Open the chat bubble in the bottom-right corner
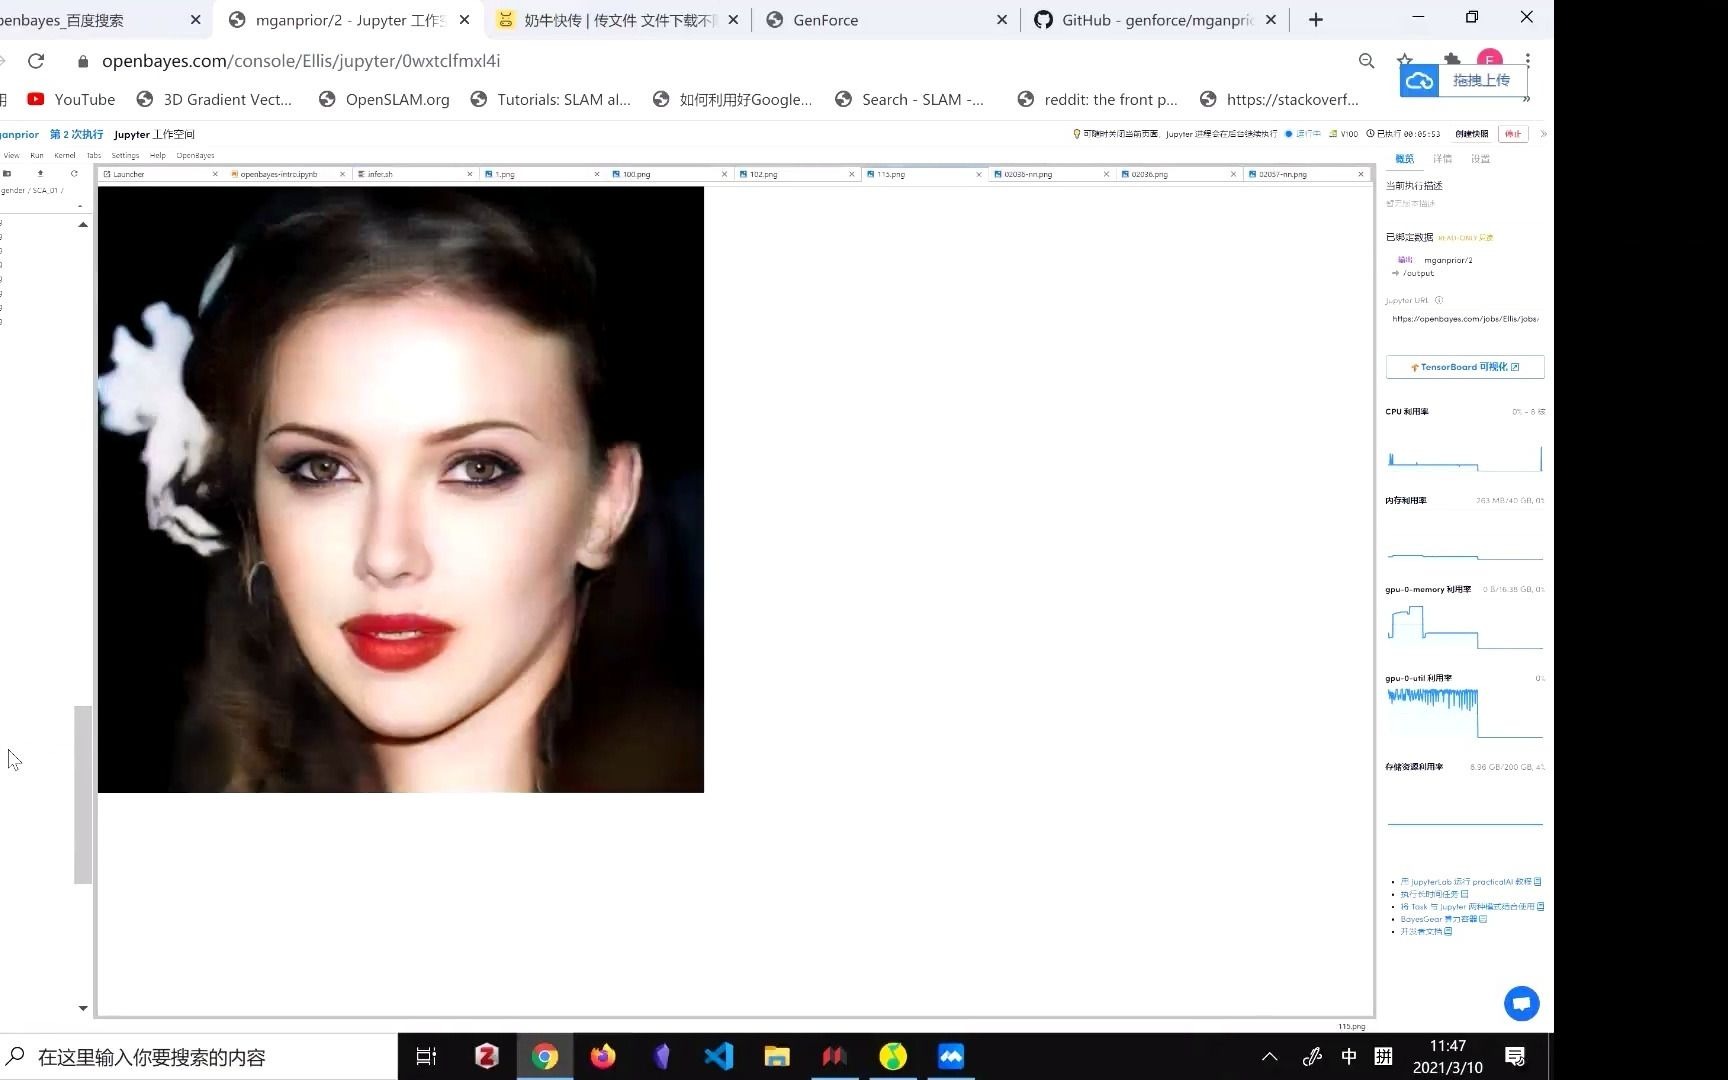 (x=1521, y=1003)
